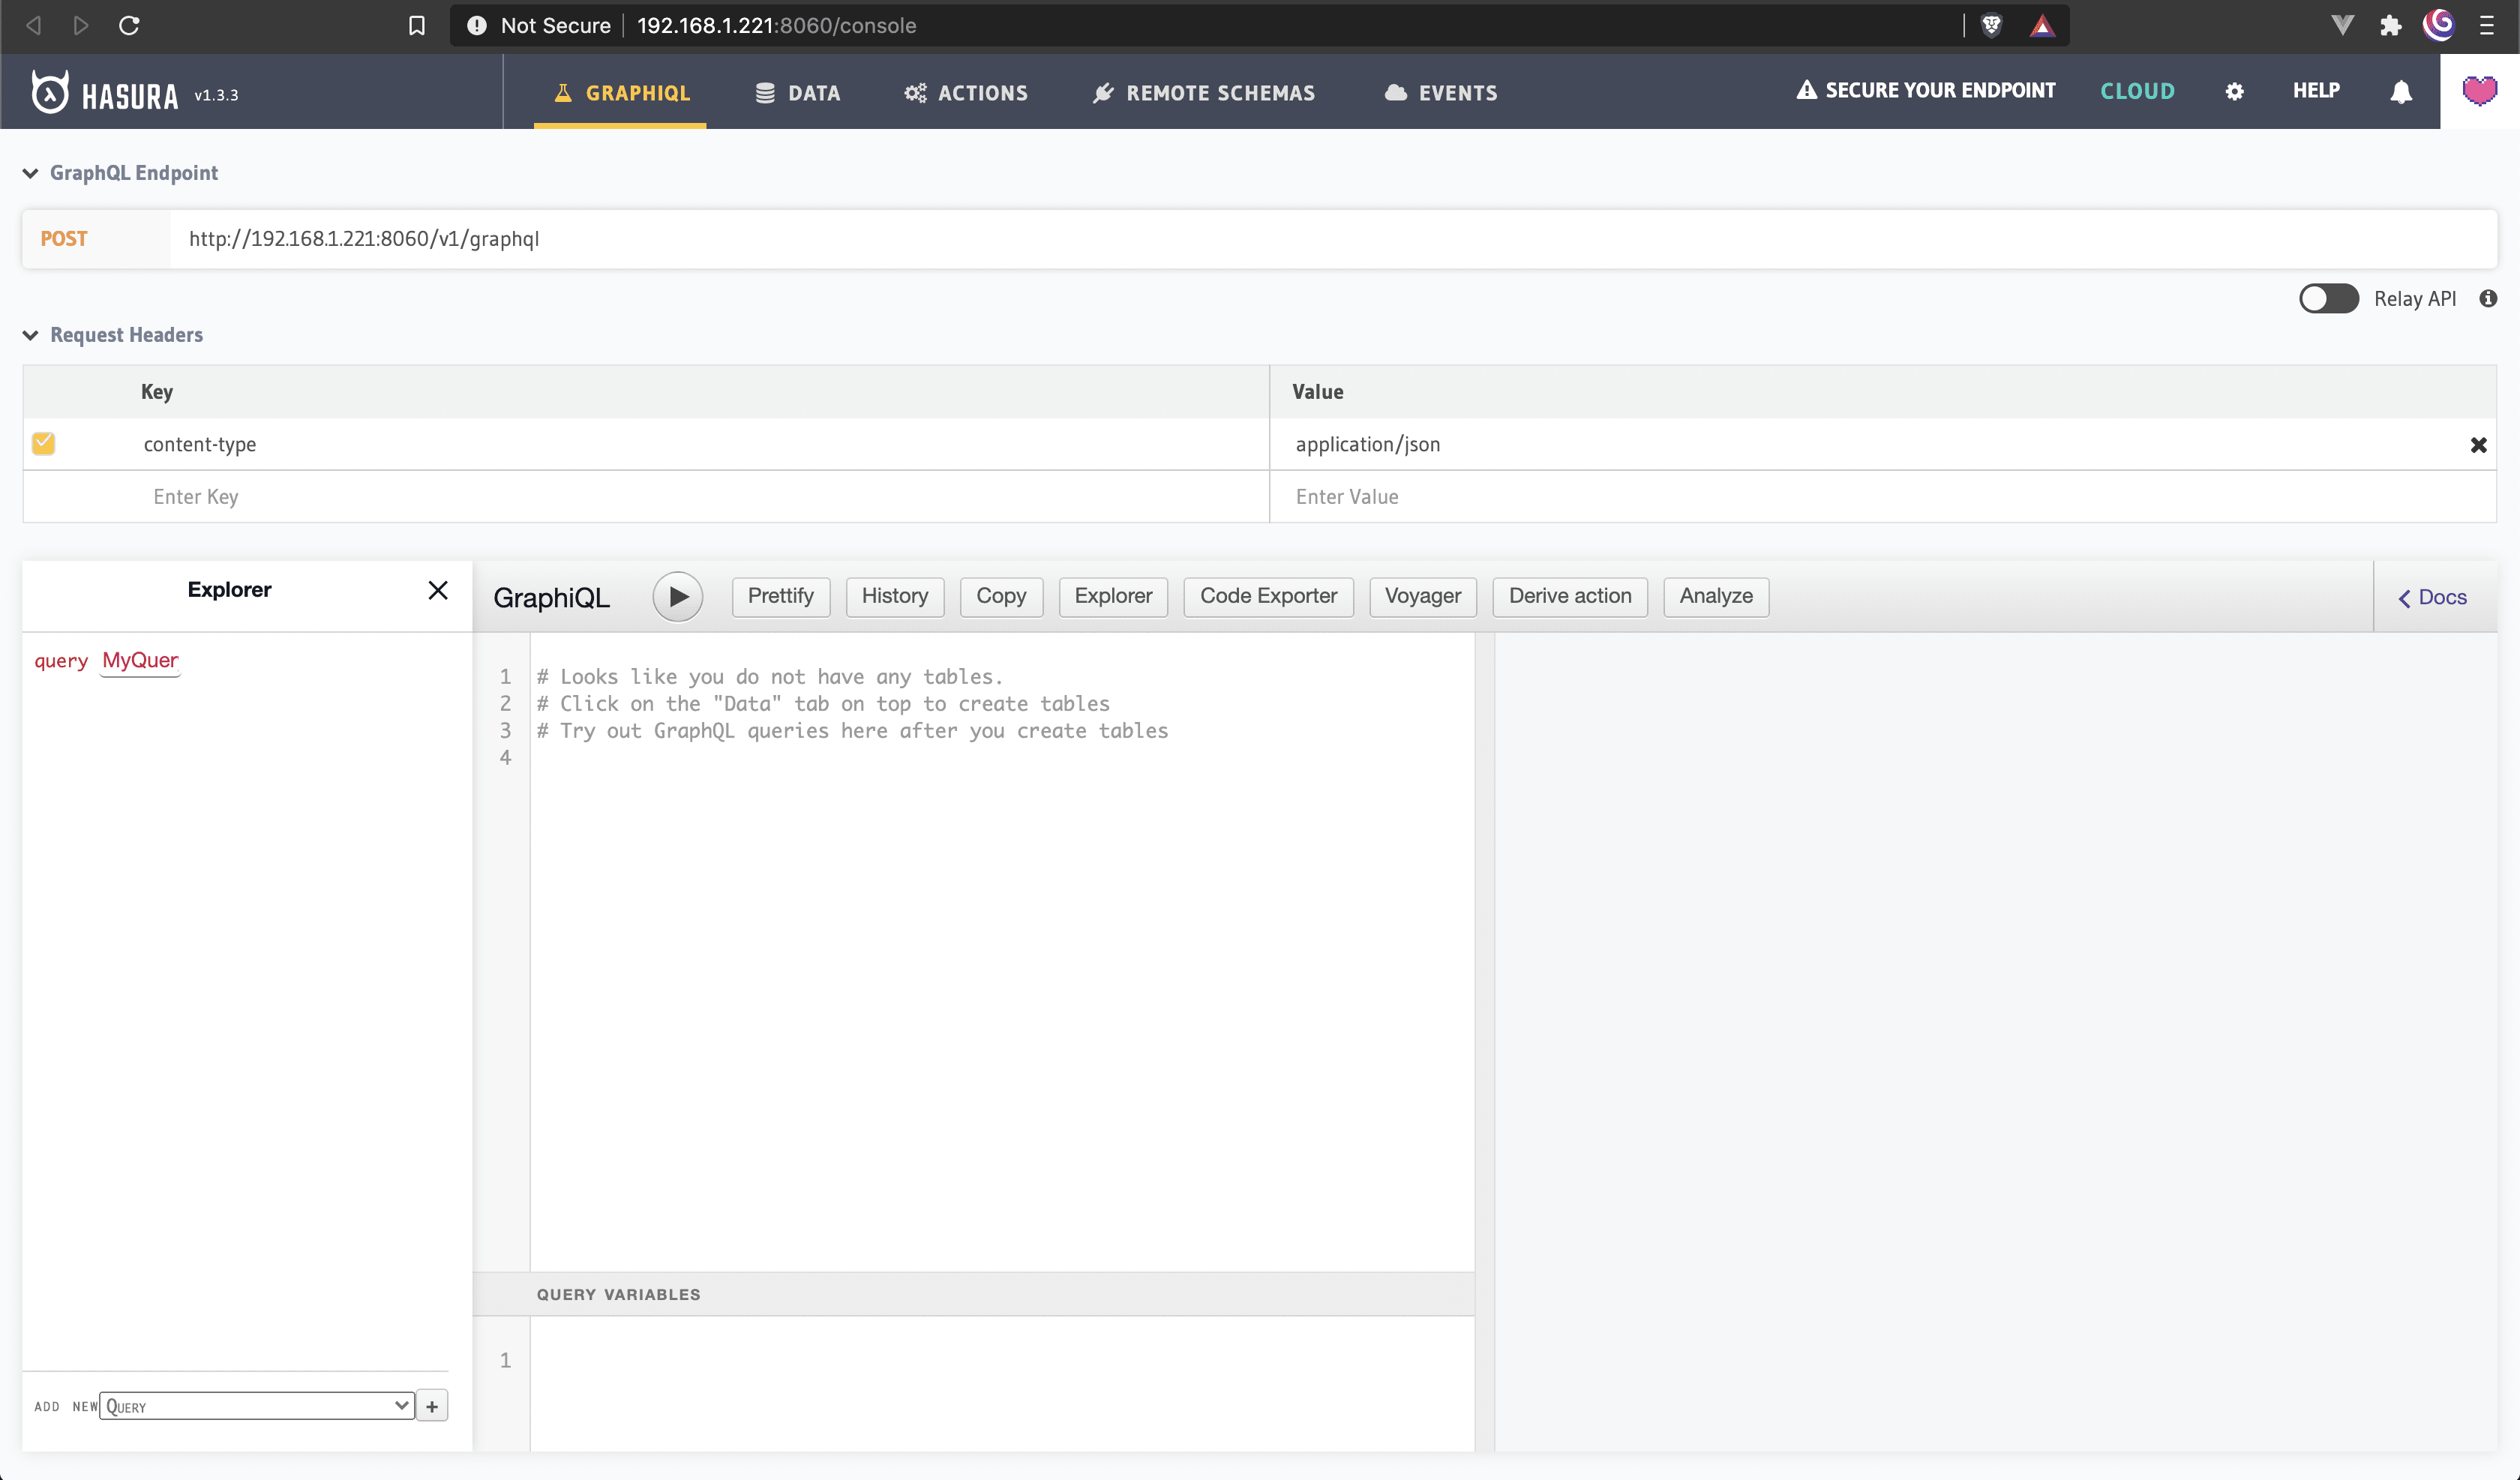Screen dimensions: 2520x1480
Task: Open the browser hamburger menu
Action: tap(2486, 25)
